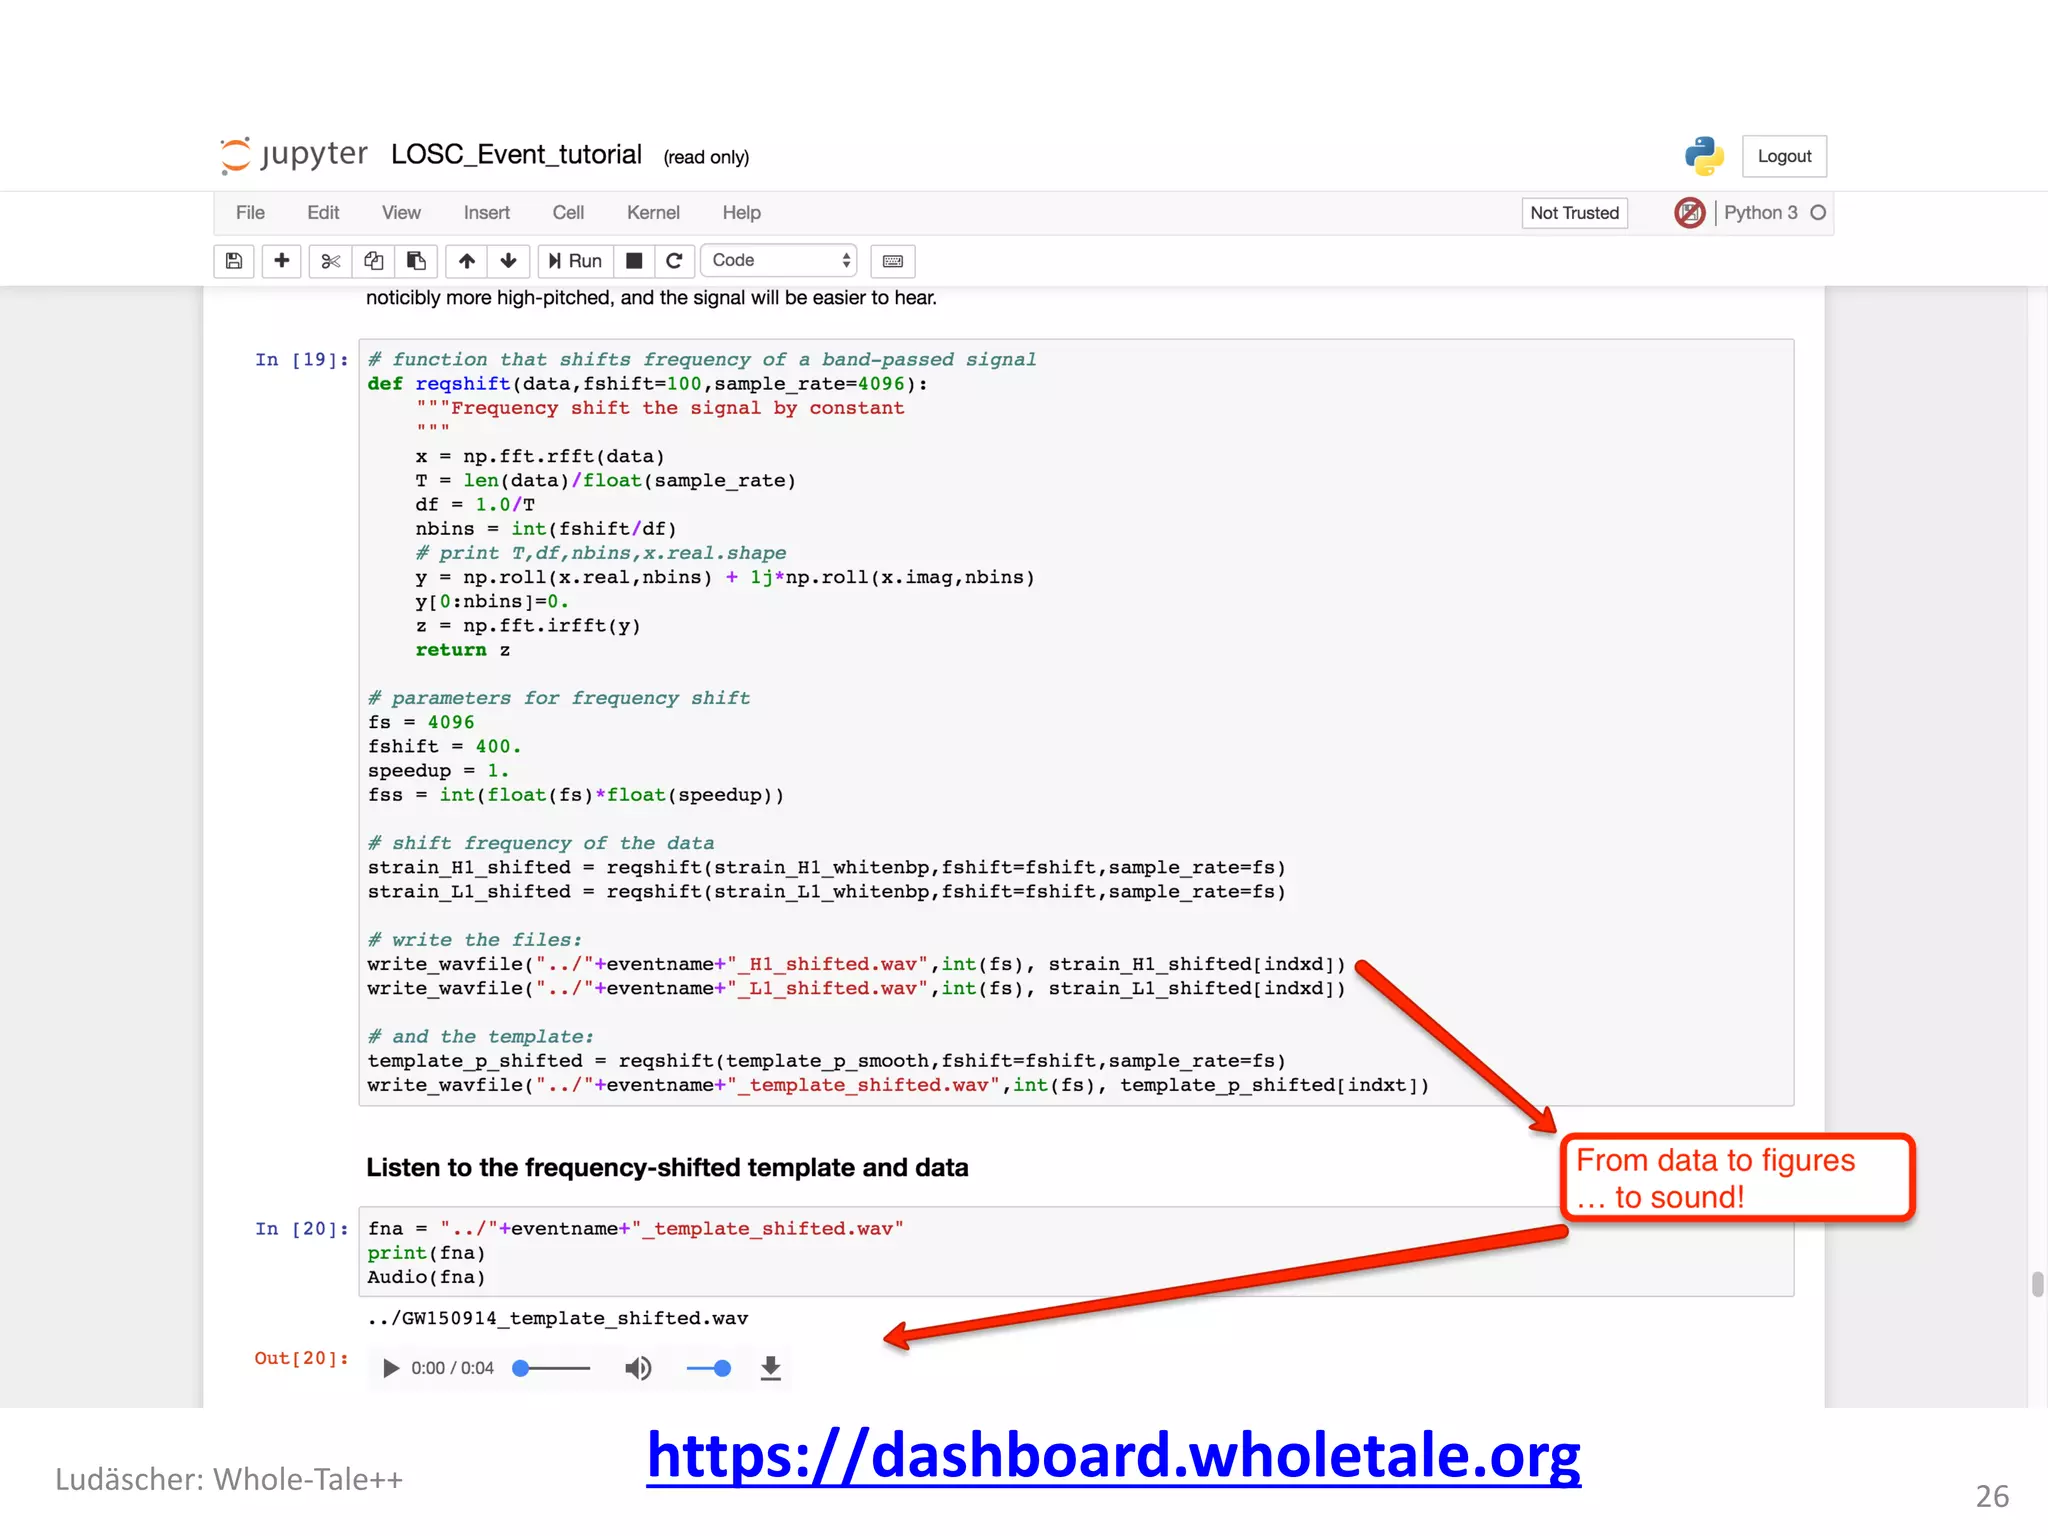Screen dimensions: 2048x1536
Task: Open the dashboard.wholetale.org link
Action: [1113, 1455]
